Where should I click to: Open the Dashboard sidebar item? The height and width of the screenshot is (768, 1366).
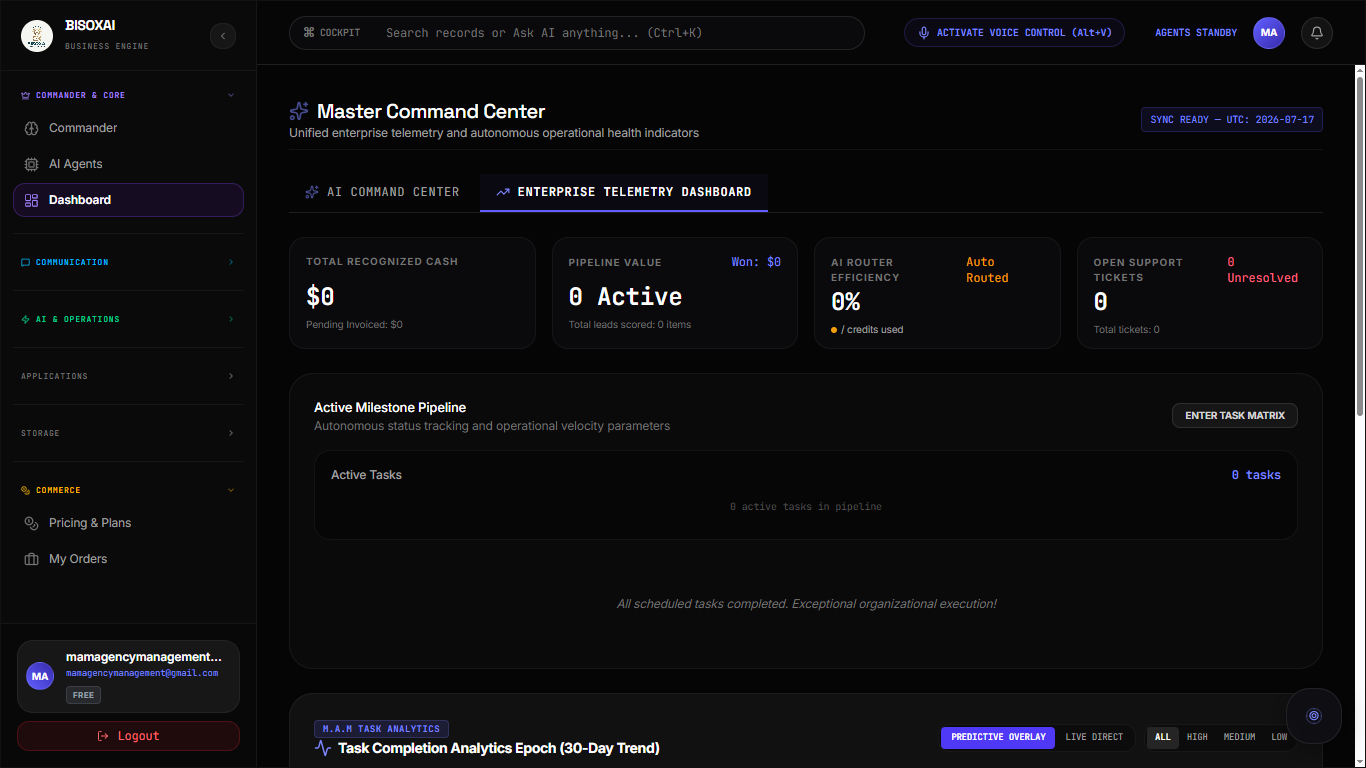coord(128,200)
